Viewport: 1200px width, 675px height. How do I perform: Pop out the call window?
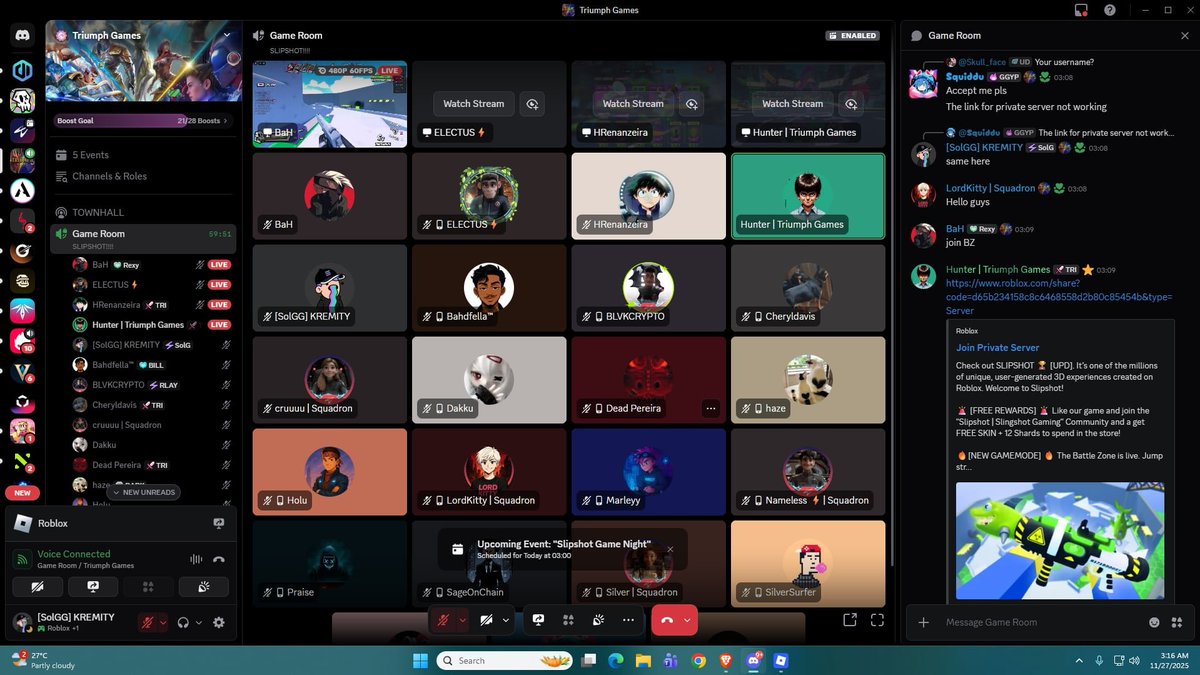[x=849, y=620]
